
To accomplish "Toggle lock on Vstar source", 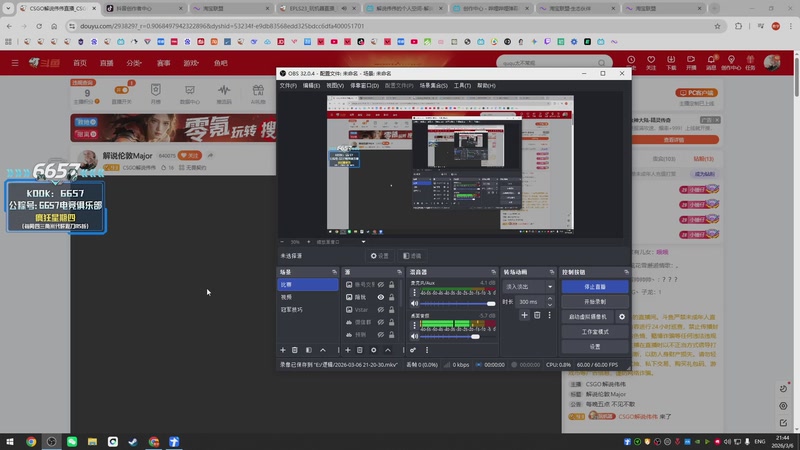I will pyautogui.click(x=392, y=310).
